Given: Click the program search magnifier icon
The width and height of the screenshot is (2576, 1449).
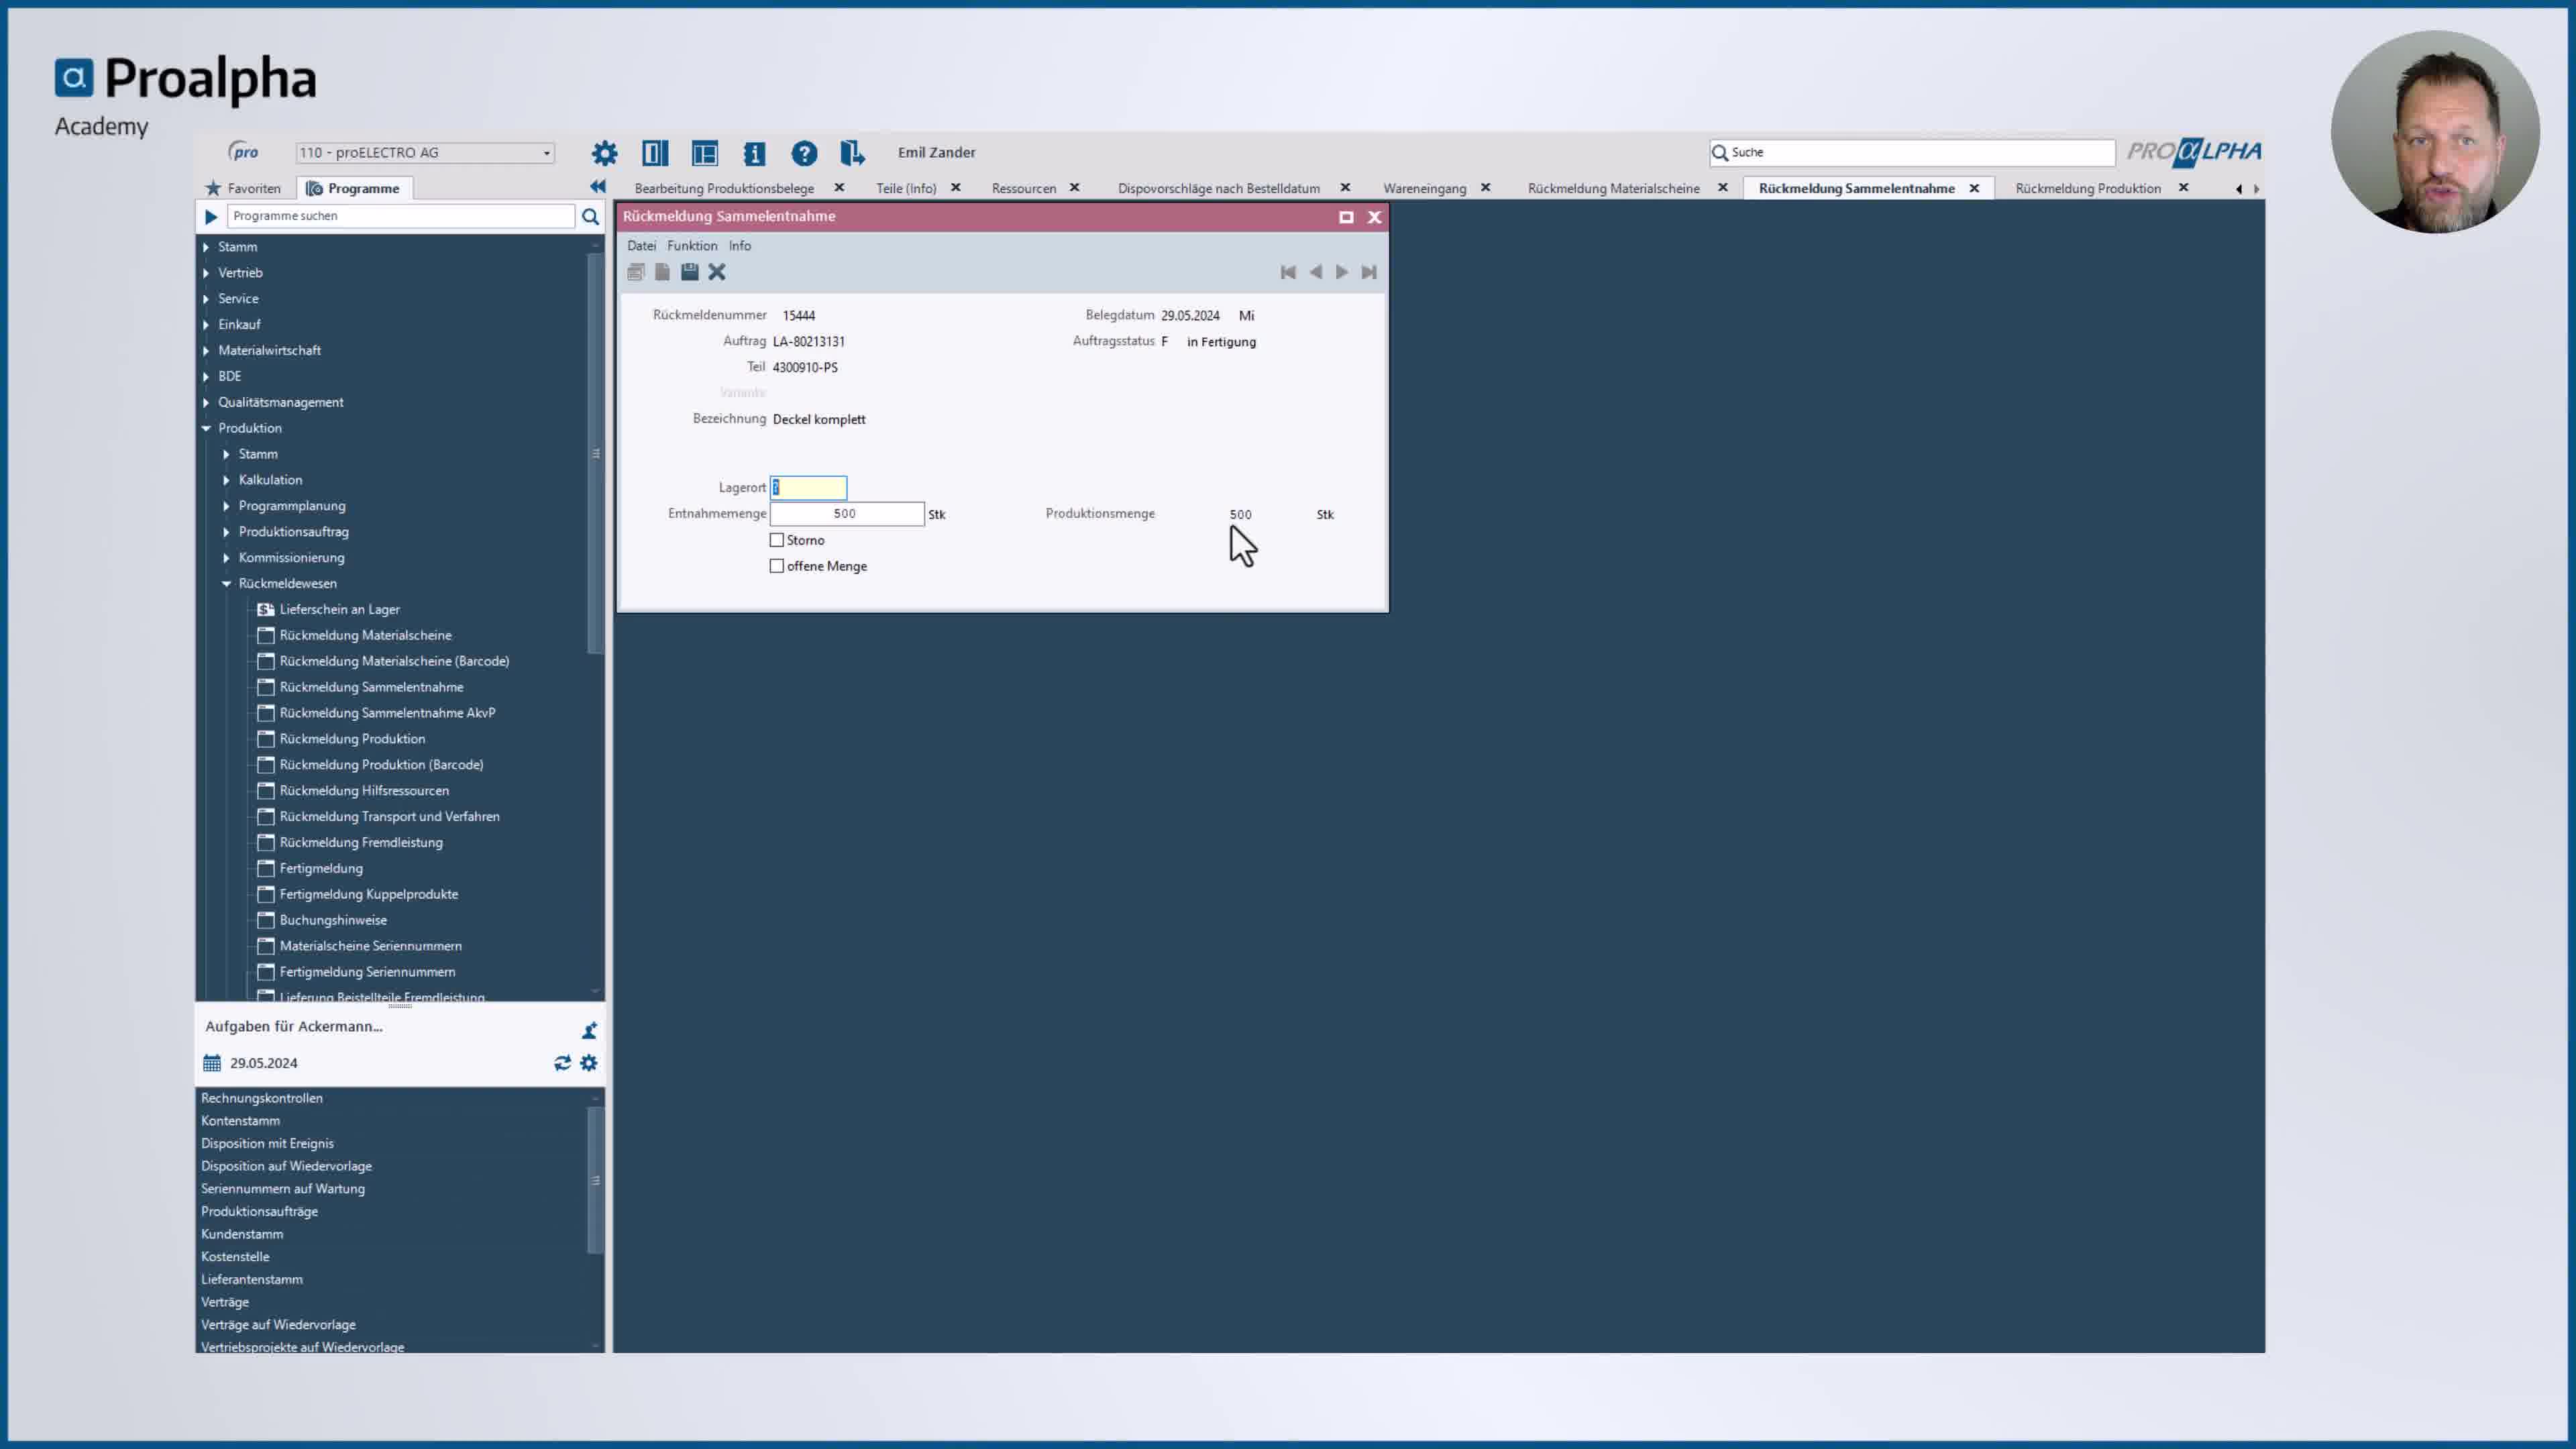Looking at the screenshot, I should [590, 216].
